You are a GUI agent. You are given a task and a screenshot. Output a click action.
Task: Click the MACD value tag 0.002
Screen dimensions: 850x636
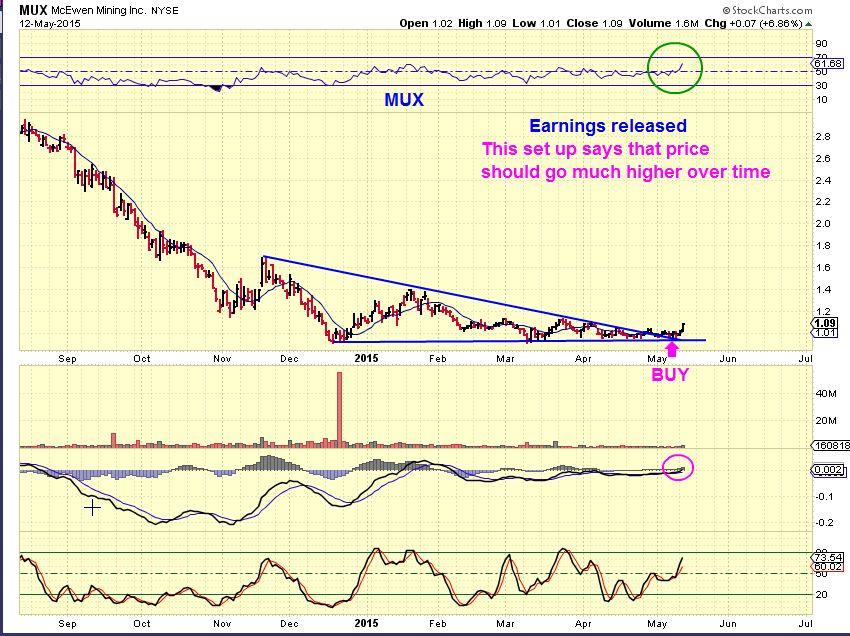click(x=829, y=470)
